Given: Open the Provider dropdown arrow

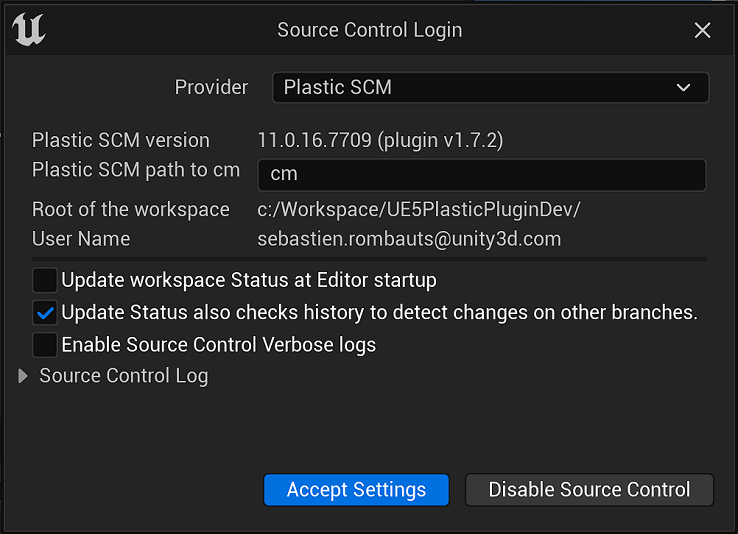Looking at the screenshot, I should 683,88.
